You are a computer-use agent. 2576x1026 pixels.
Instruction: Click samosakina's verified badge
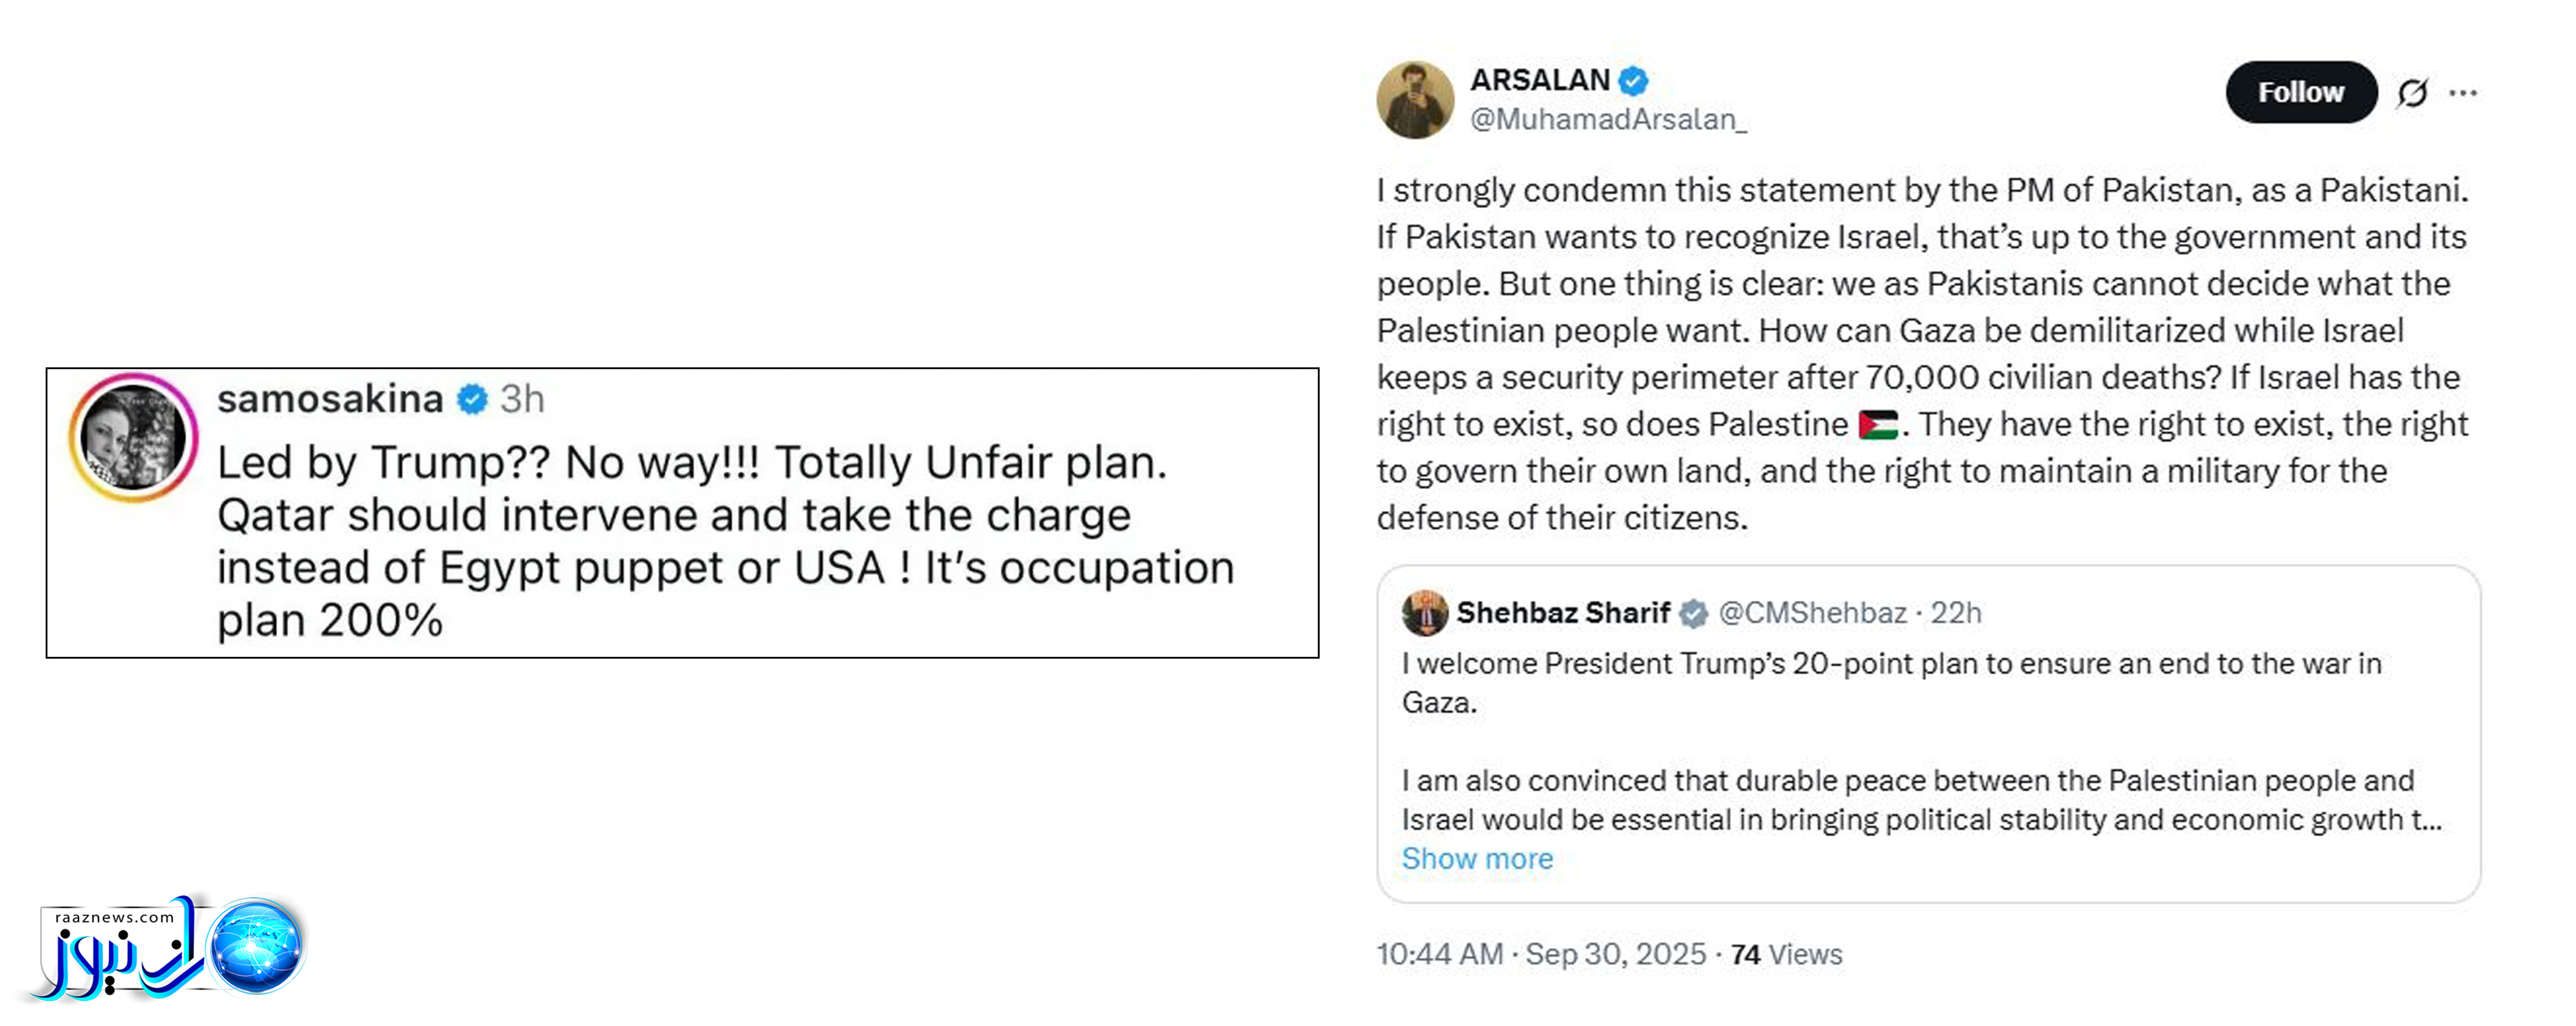tap(472, 399)
